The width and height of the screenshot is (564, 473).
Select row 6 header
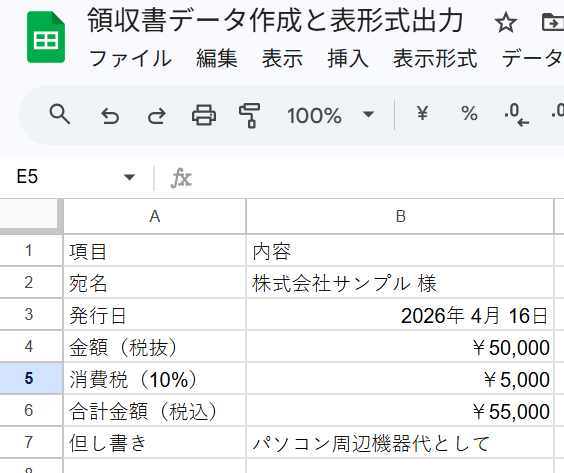[31, 410]
